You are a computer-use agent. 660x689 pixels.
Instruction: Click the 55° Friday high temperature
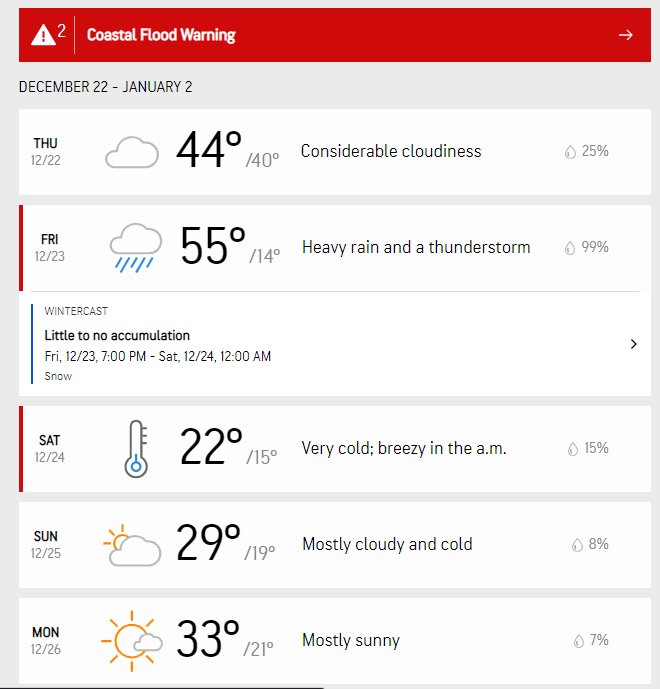(x=213, y=246)
